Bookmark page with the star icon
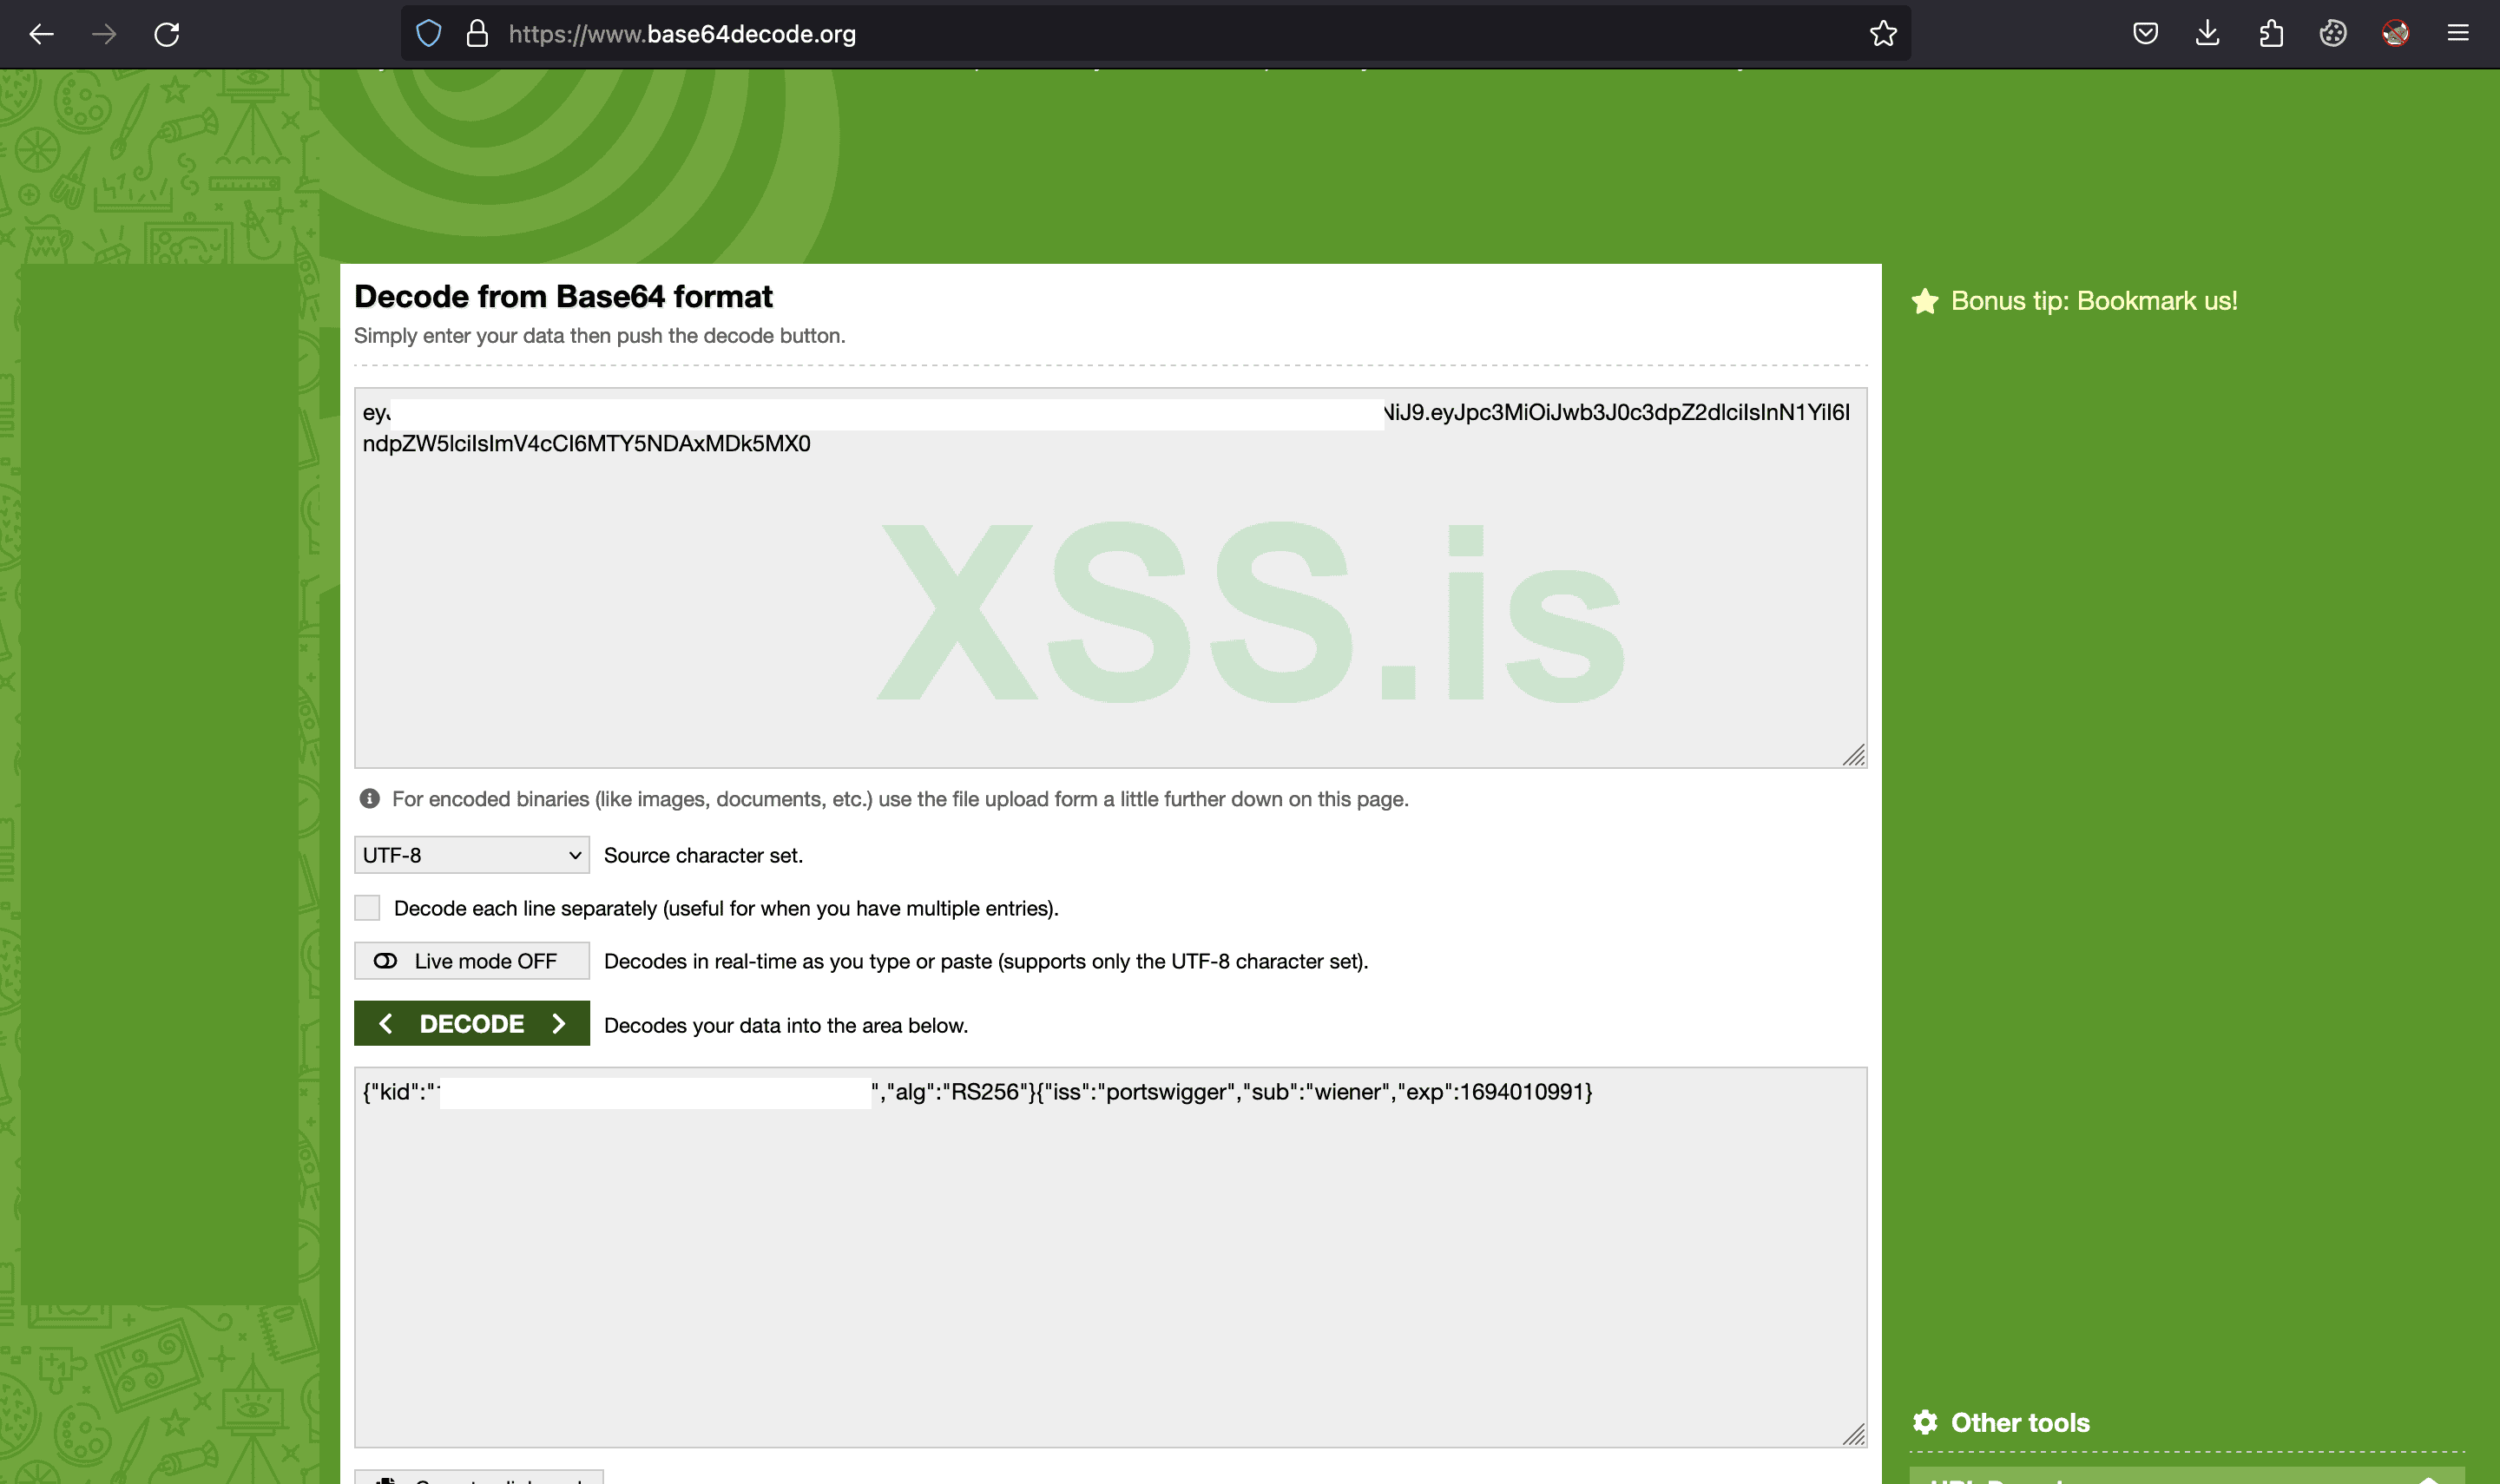This screenshot has height=1484, width=2500. [x=1883, y=34]
